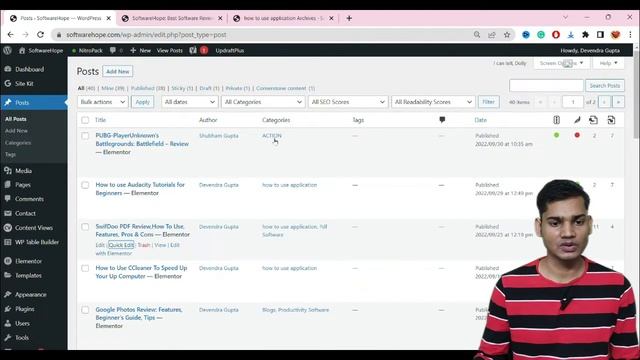Check the Google Photos Review post checkbox
Image resolution: width=640 pixels, height=360 pixels.
(x=85, y=310)
